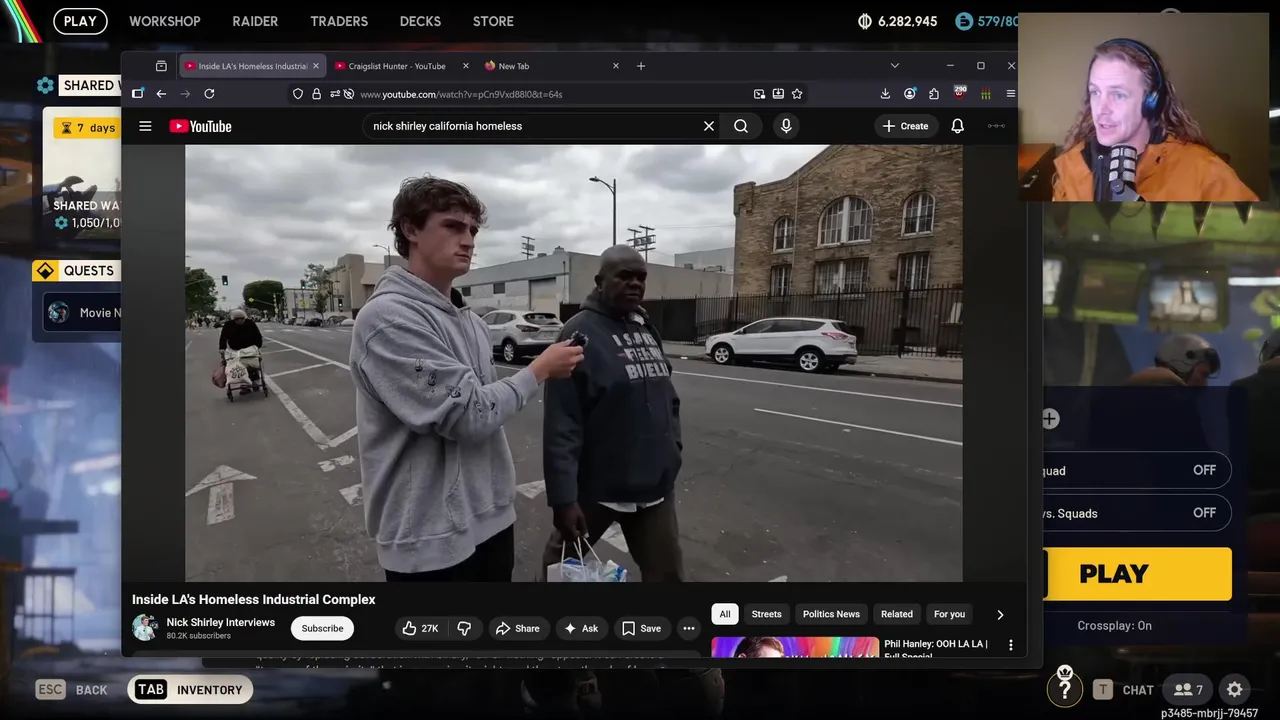Image resolution: width=1280 pixels, height=720 pixels.
Task: Toggle the vs. Squads OFF switch
Action: pos(1204,513)
